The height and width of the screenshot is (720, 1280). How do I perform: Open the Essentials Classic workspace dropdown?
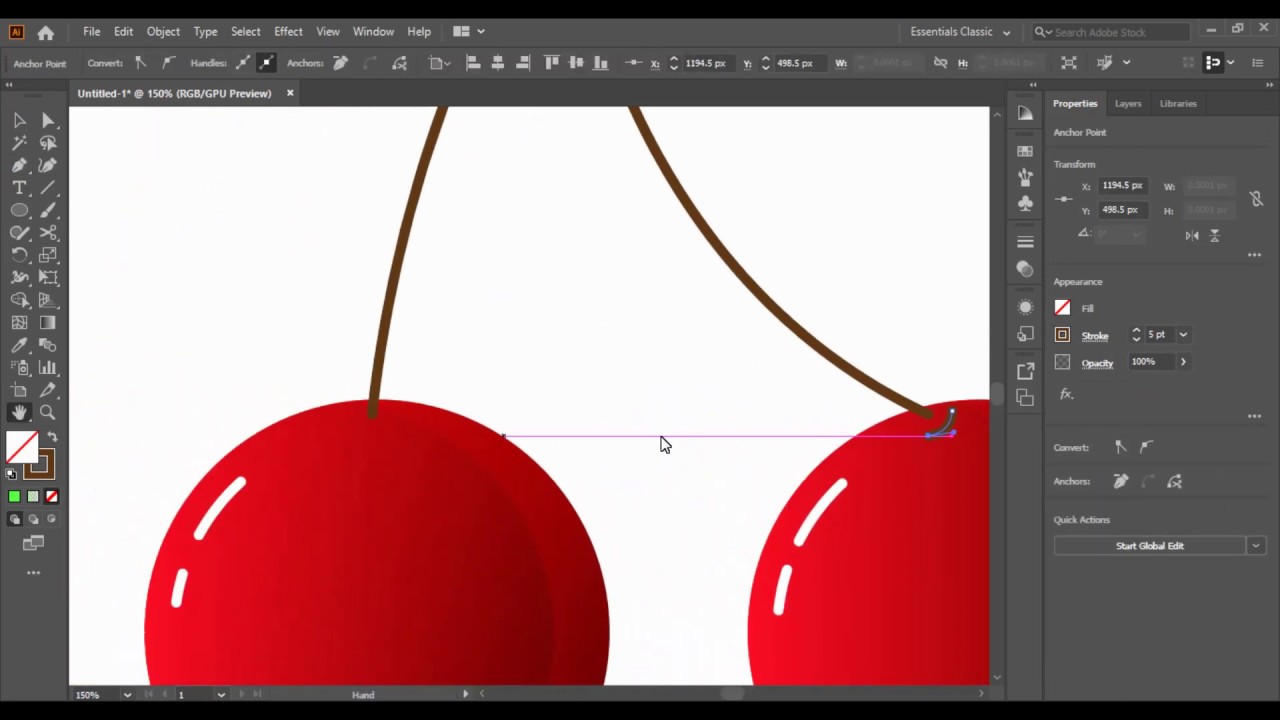pyautogui.click(x=960, y=32)
